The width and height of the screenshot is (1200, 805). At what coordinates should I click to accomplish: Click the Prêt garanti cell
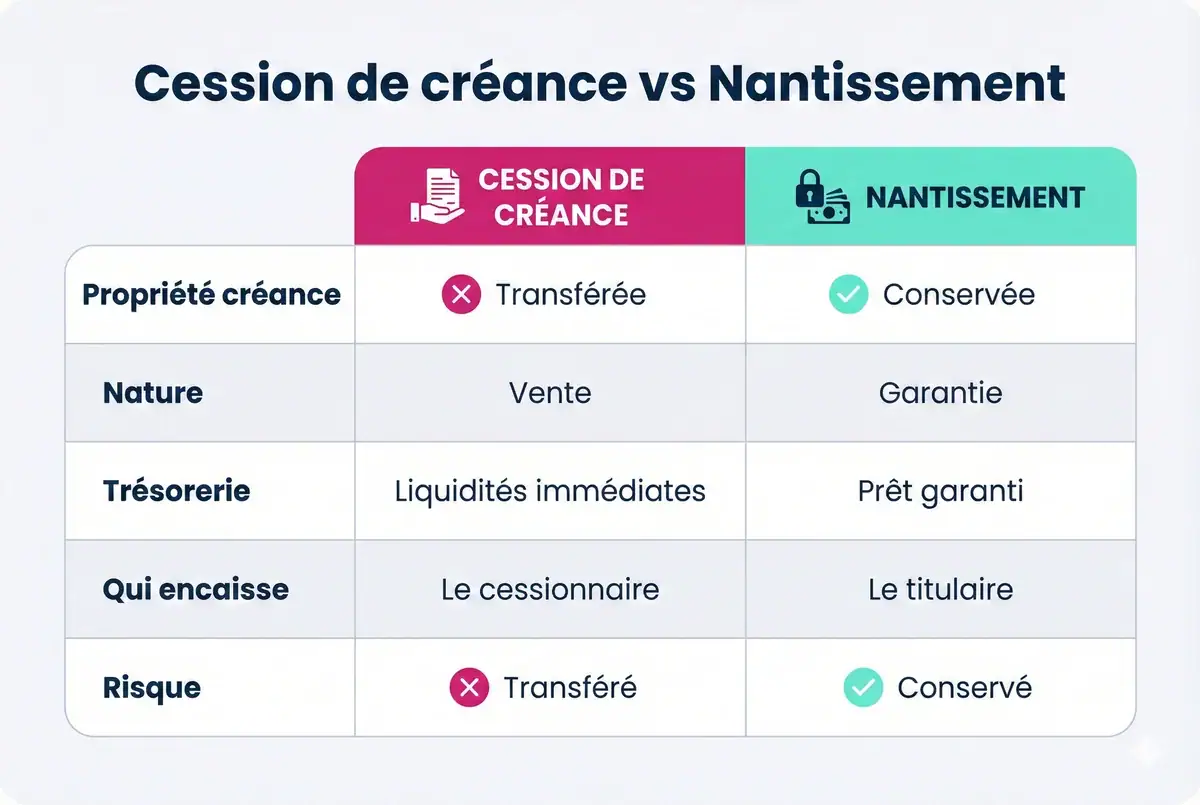[x=940, y=491]
